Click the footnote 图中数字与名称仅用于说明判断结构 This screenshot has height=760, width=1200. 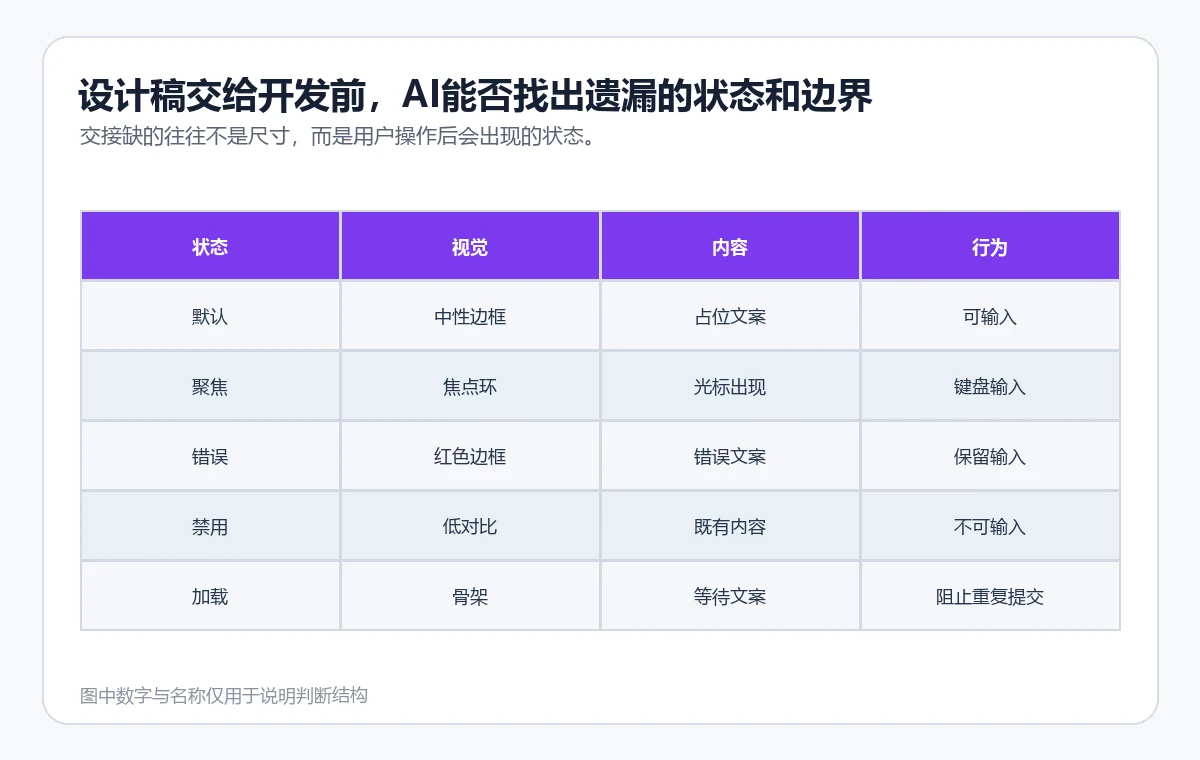click(x=224, y=696)
